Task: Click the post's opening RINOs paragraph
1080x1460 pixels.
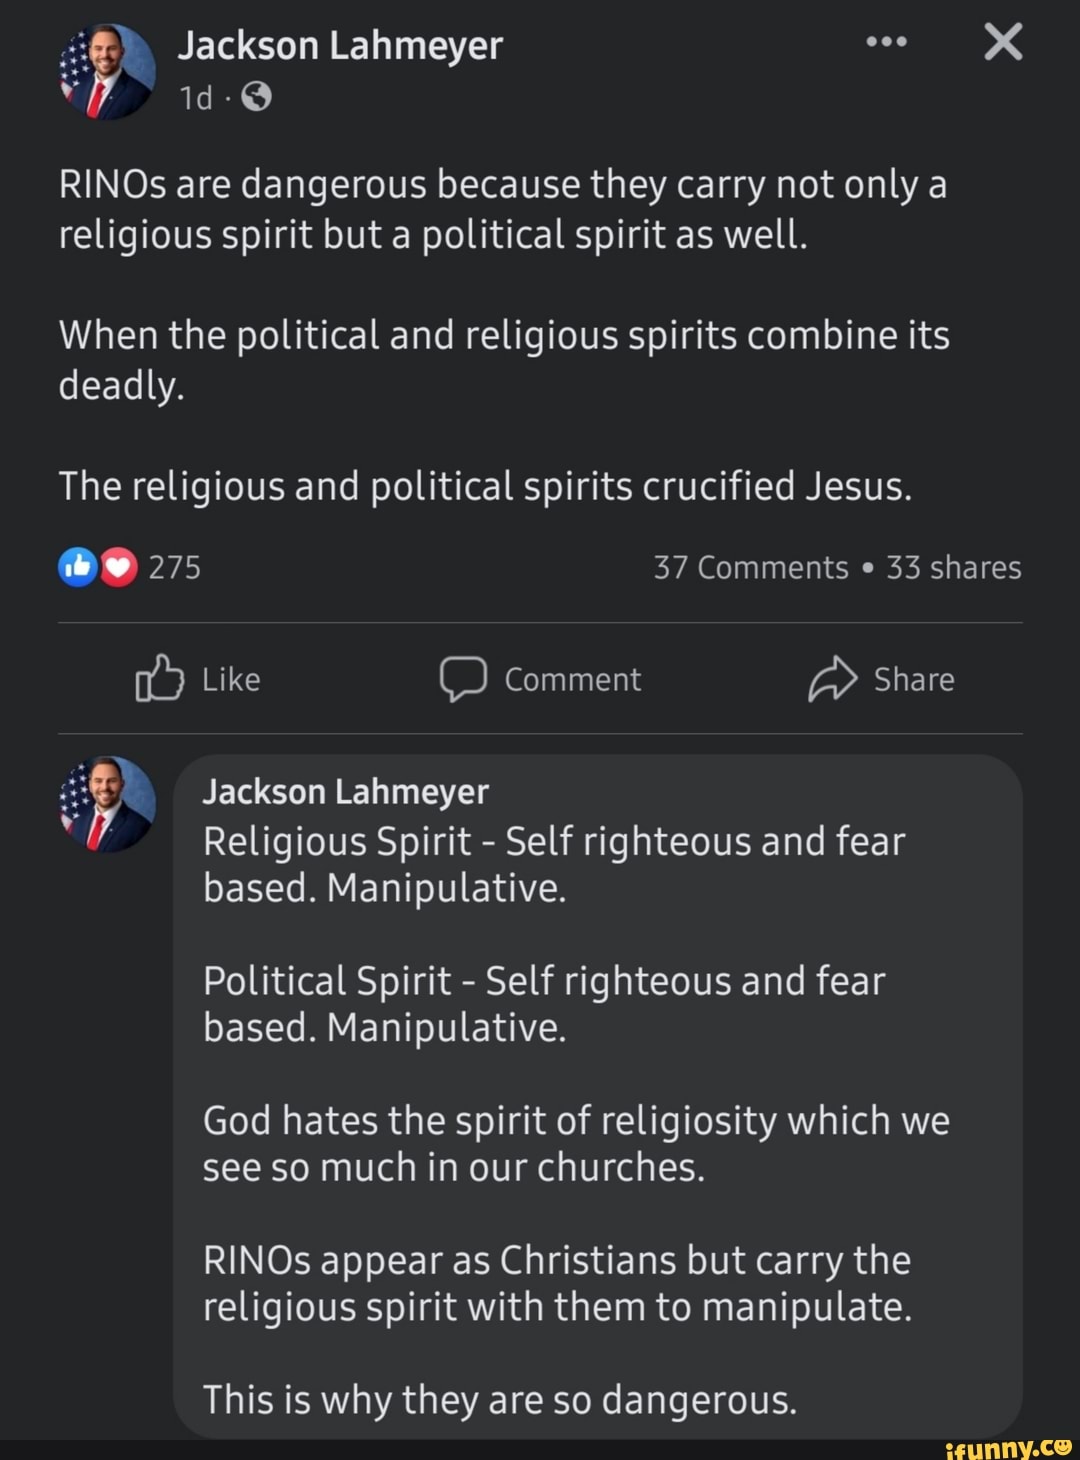Action: (502, 210)
